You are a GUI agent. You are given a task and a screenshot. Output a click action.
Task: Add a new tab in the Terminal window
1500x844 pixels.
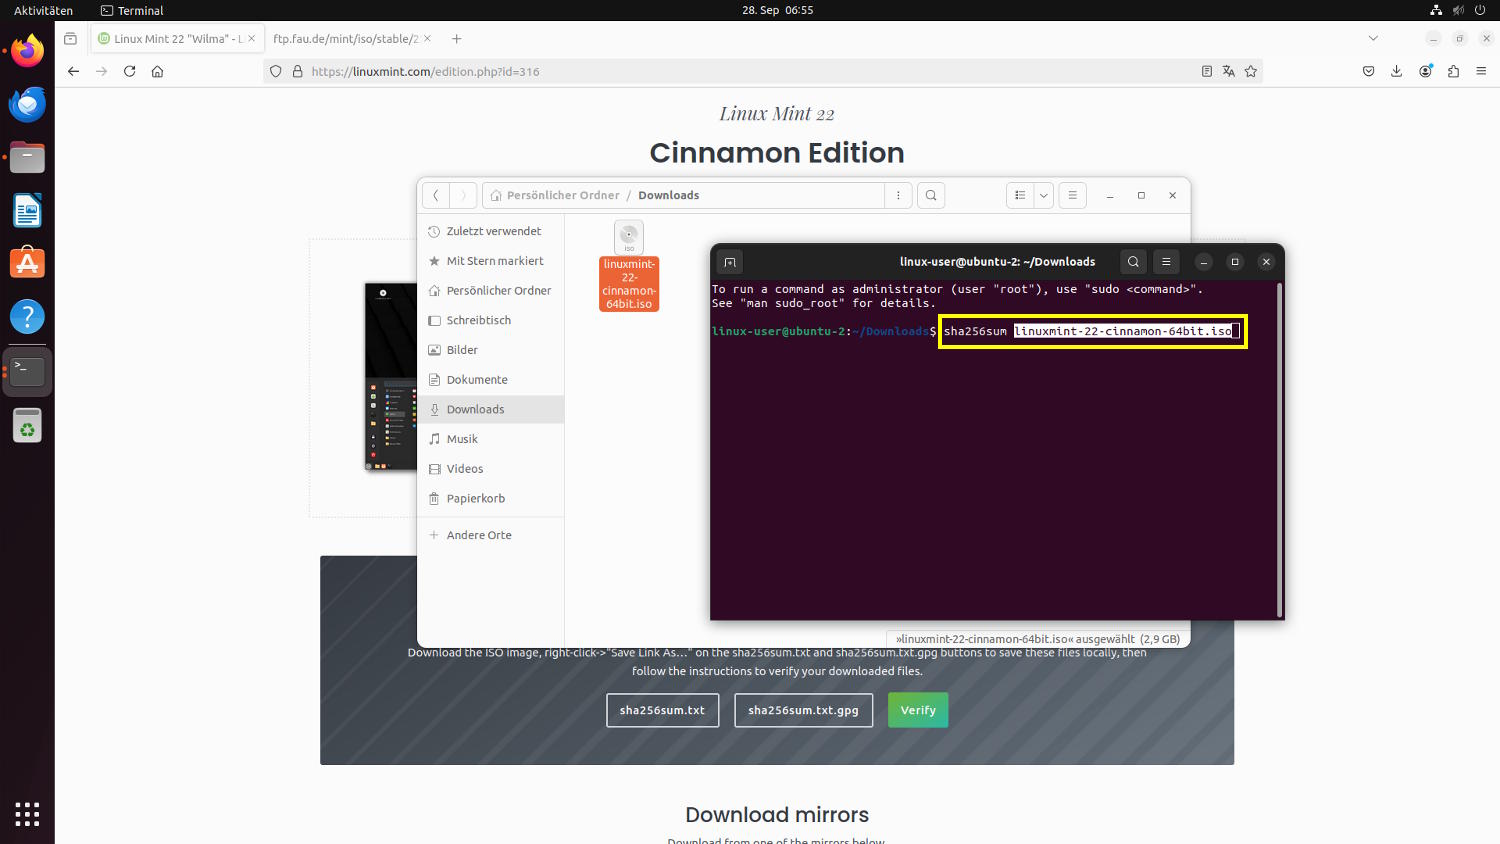(x=730, y=262)
